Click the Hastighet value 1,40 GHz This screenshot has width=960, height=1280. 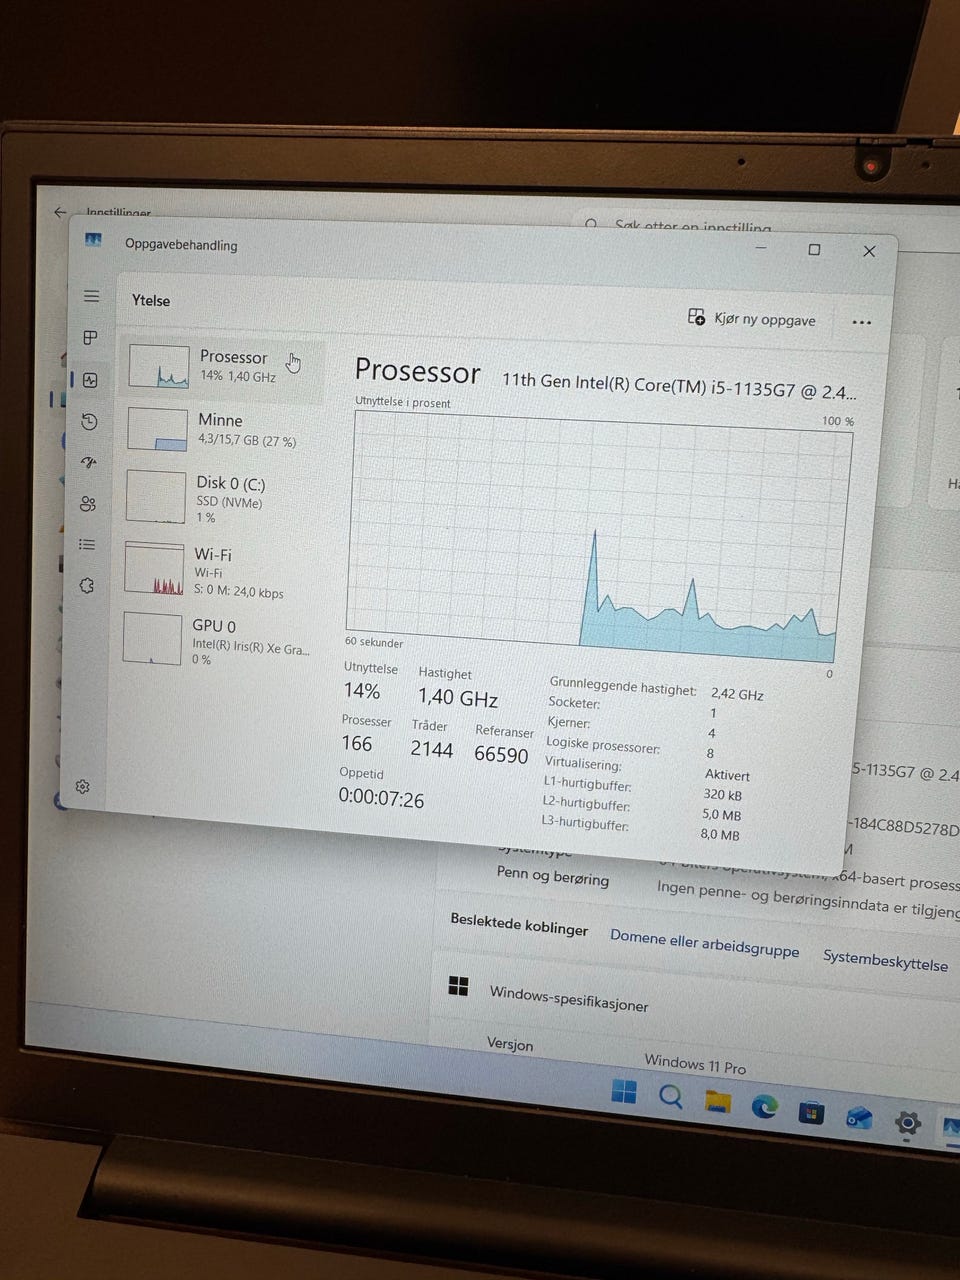[x=457, y=698]
